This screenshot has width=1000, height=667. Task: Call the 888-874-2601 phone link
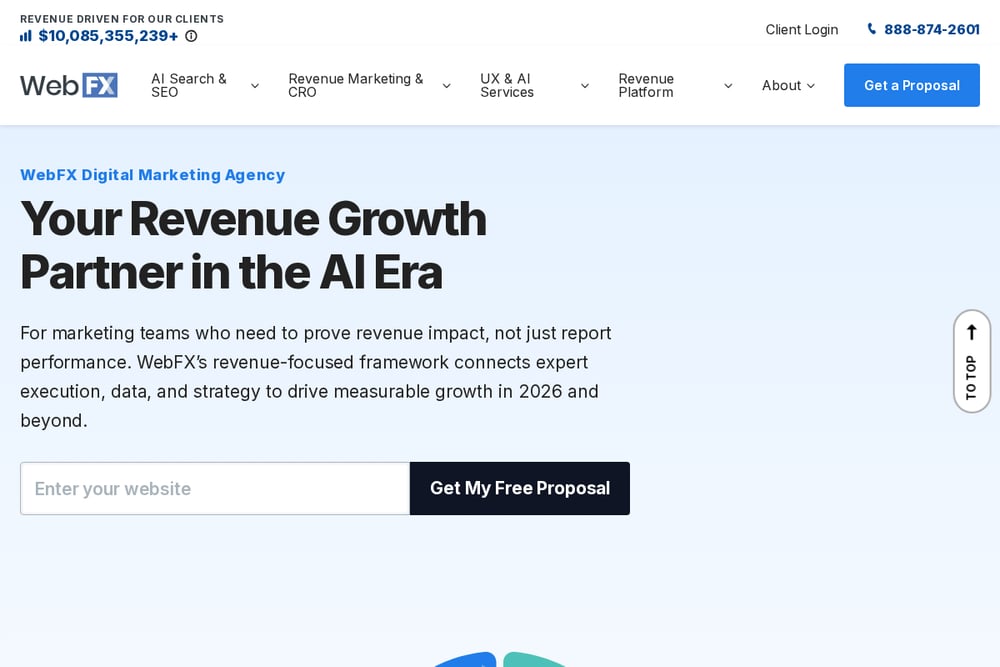[931, 29]
